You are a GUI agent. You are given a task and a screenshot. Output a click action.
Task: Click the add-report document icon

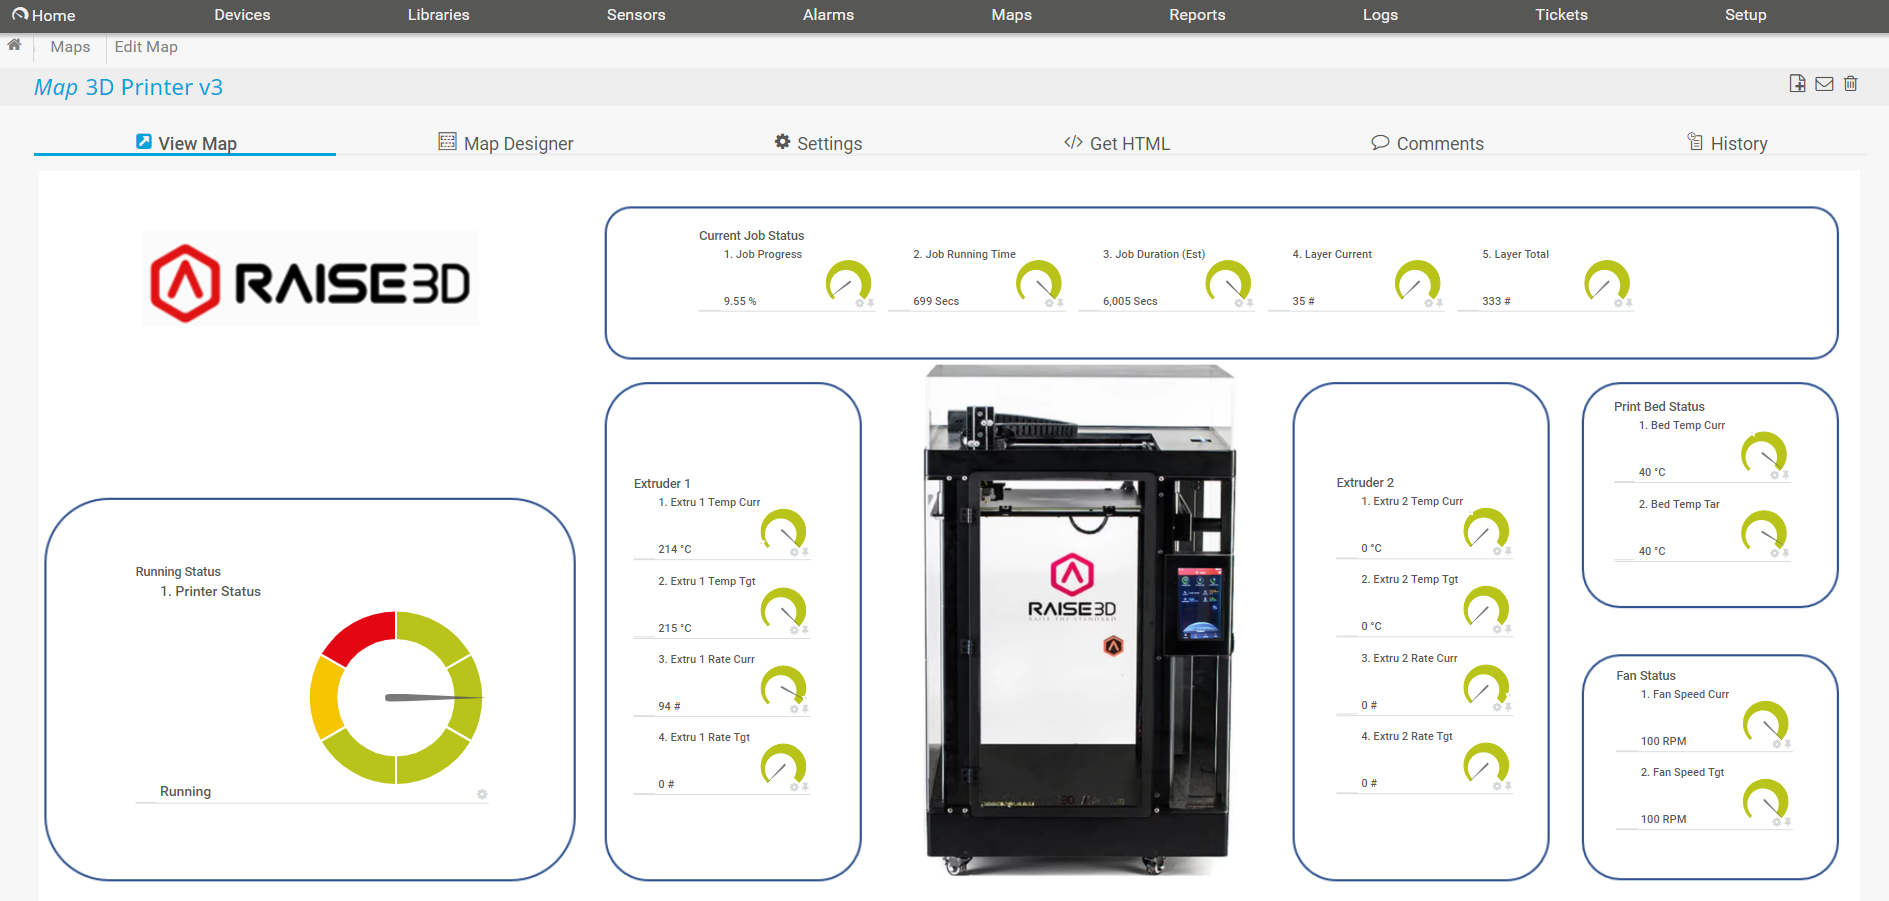click(x=1797, y=83)
